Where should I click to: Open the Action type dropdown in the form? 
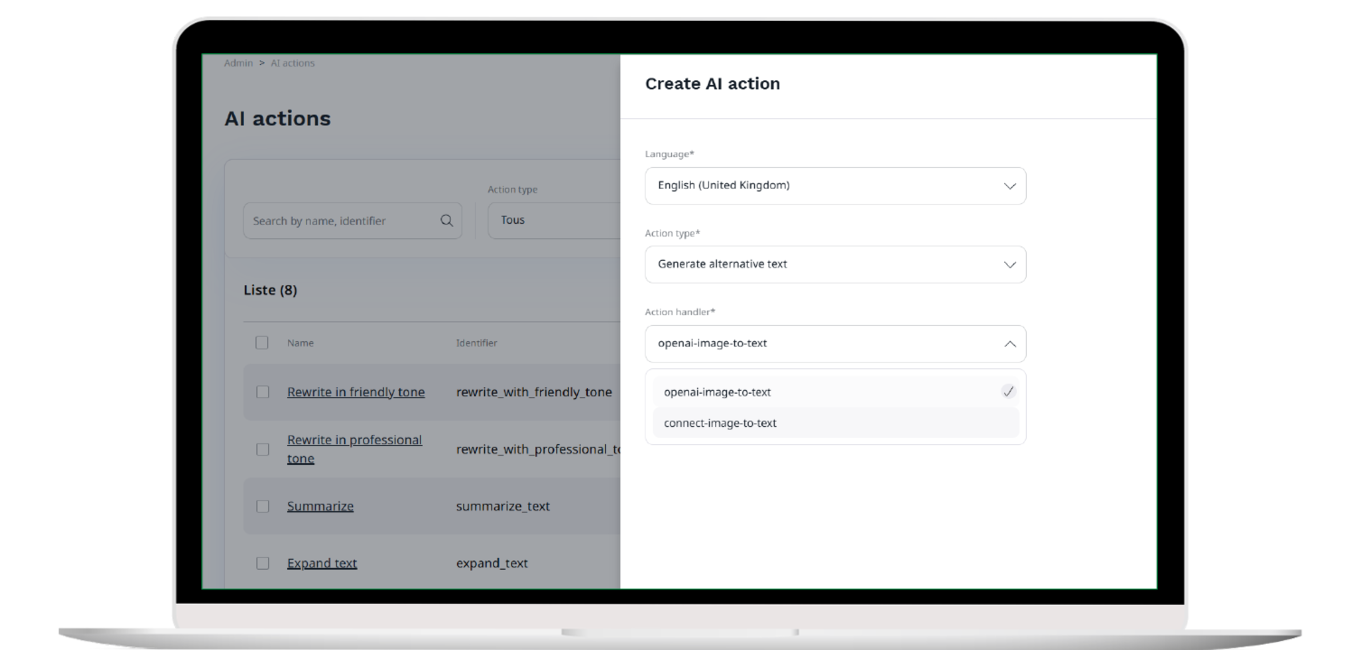[835, 265]
